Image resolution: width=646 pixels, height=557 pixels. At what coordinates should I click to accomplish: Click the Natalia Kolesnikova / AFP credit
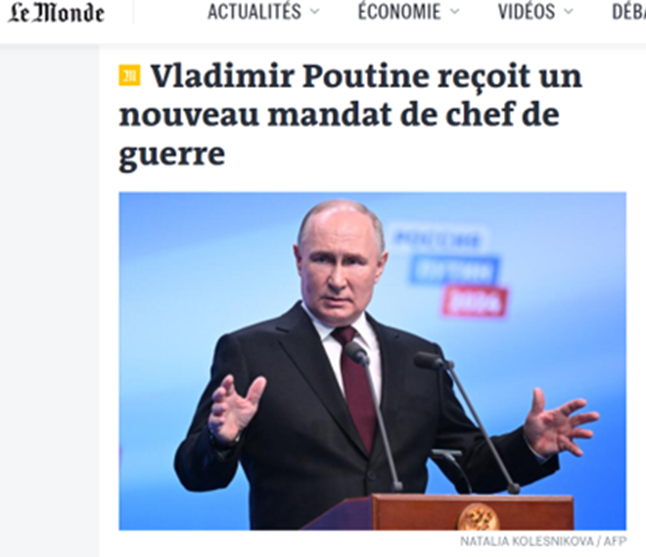click(543, 541)
